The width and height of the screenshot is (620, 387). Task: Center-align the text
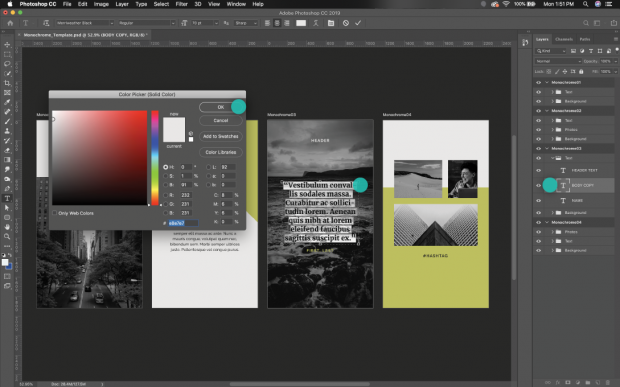coord(277,23)
